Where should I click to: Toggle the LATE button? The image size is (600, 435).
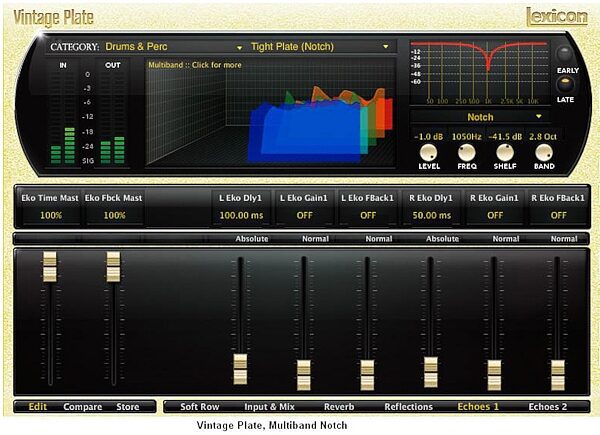pos(565,84)
